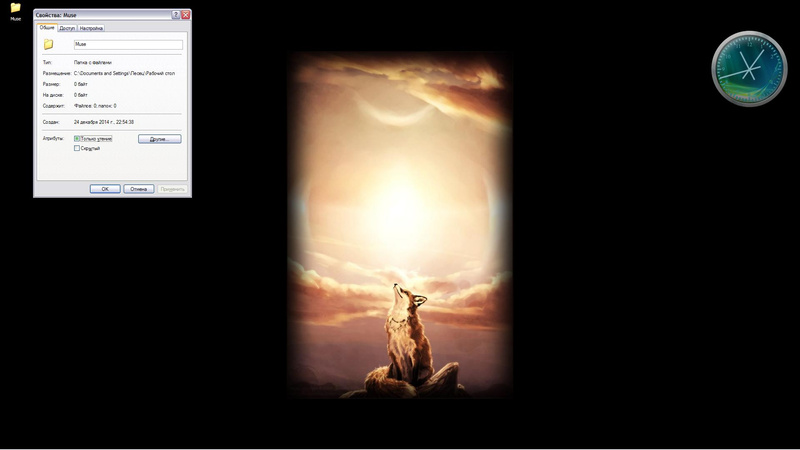Click the Атрибуты label
This screenshot has height=450, width=800.
click(53, 139)
